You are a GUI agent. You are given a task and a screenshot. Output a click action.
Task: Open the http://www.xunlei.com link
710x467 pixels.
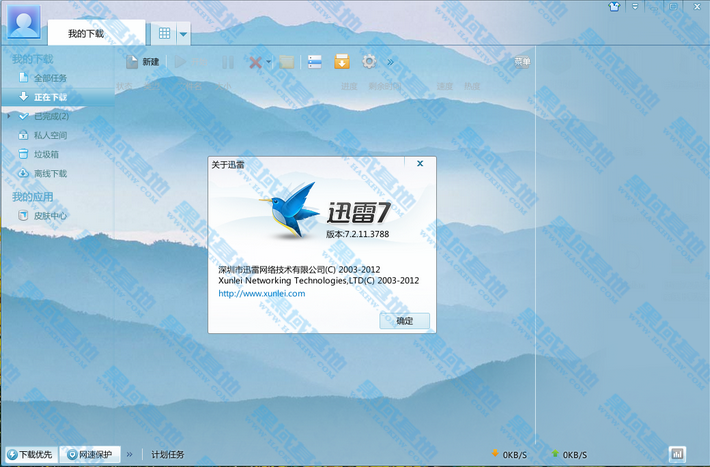tap(262, 294)
